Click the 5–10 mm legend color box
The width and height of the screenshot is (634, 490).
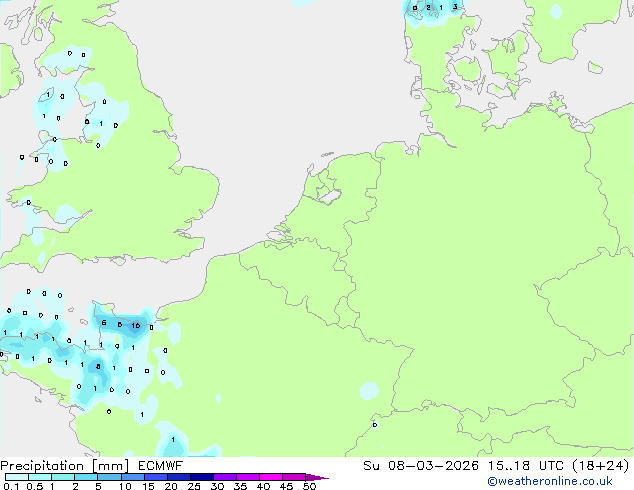coord(109,477)
